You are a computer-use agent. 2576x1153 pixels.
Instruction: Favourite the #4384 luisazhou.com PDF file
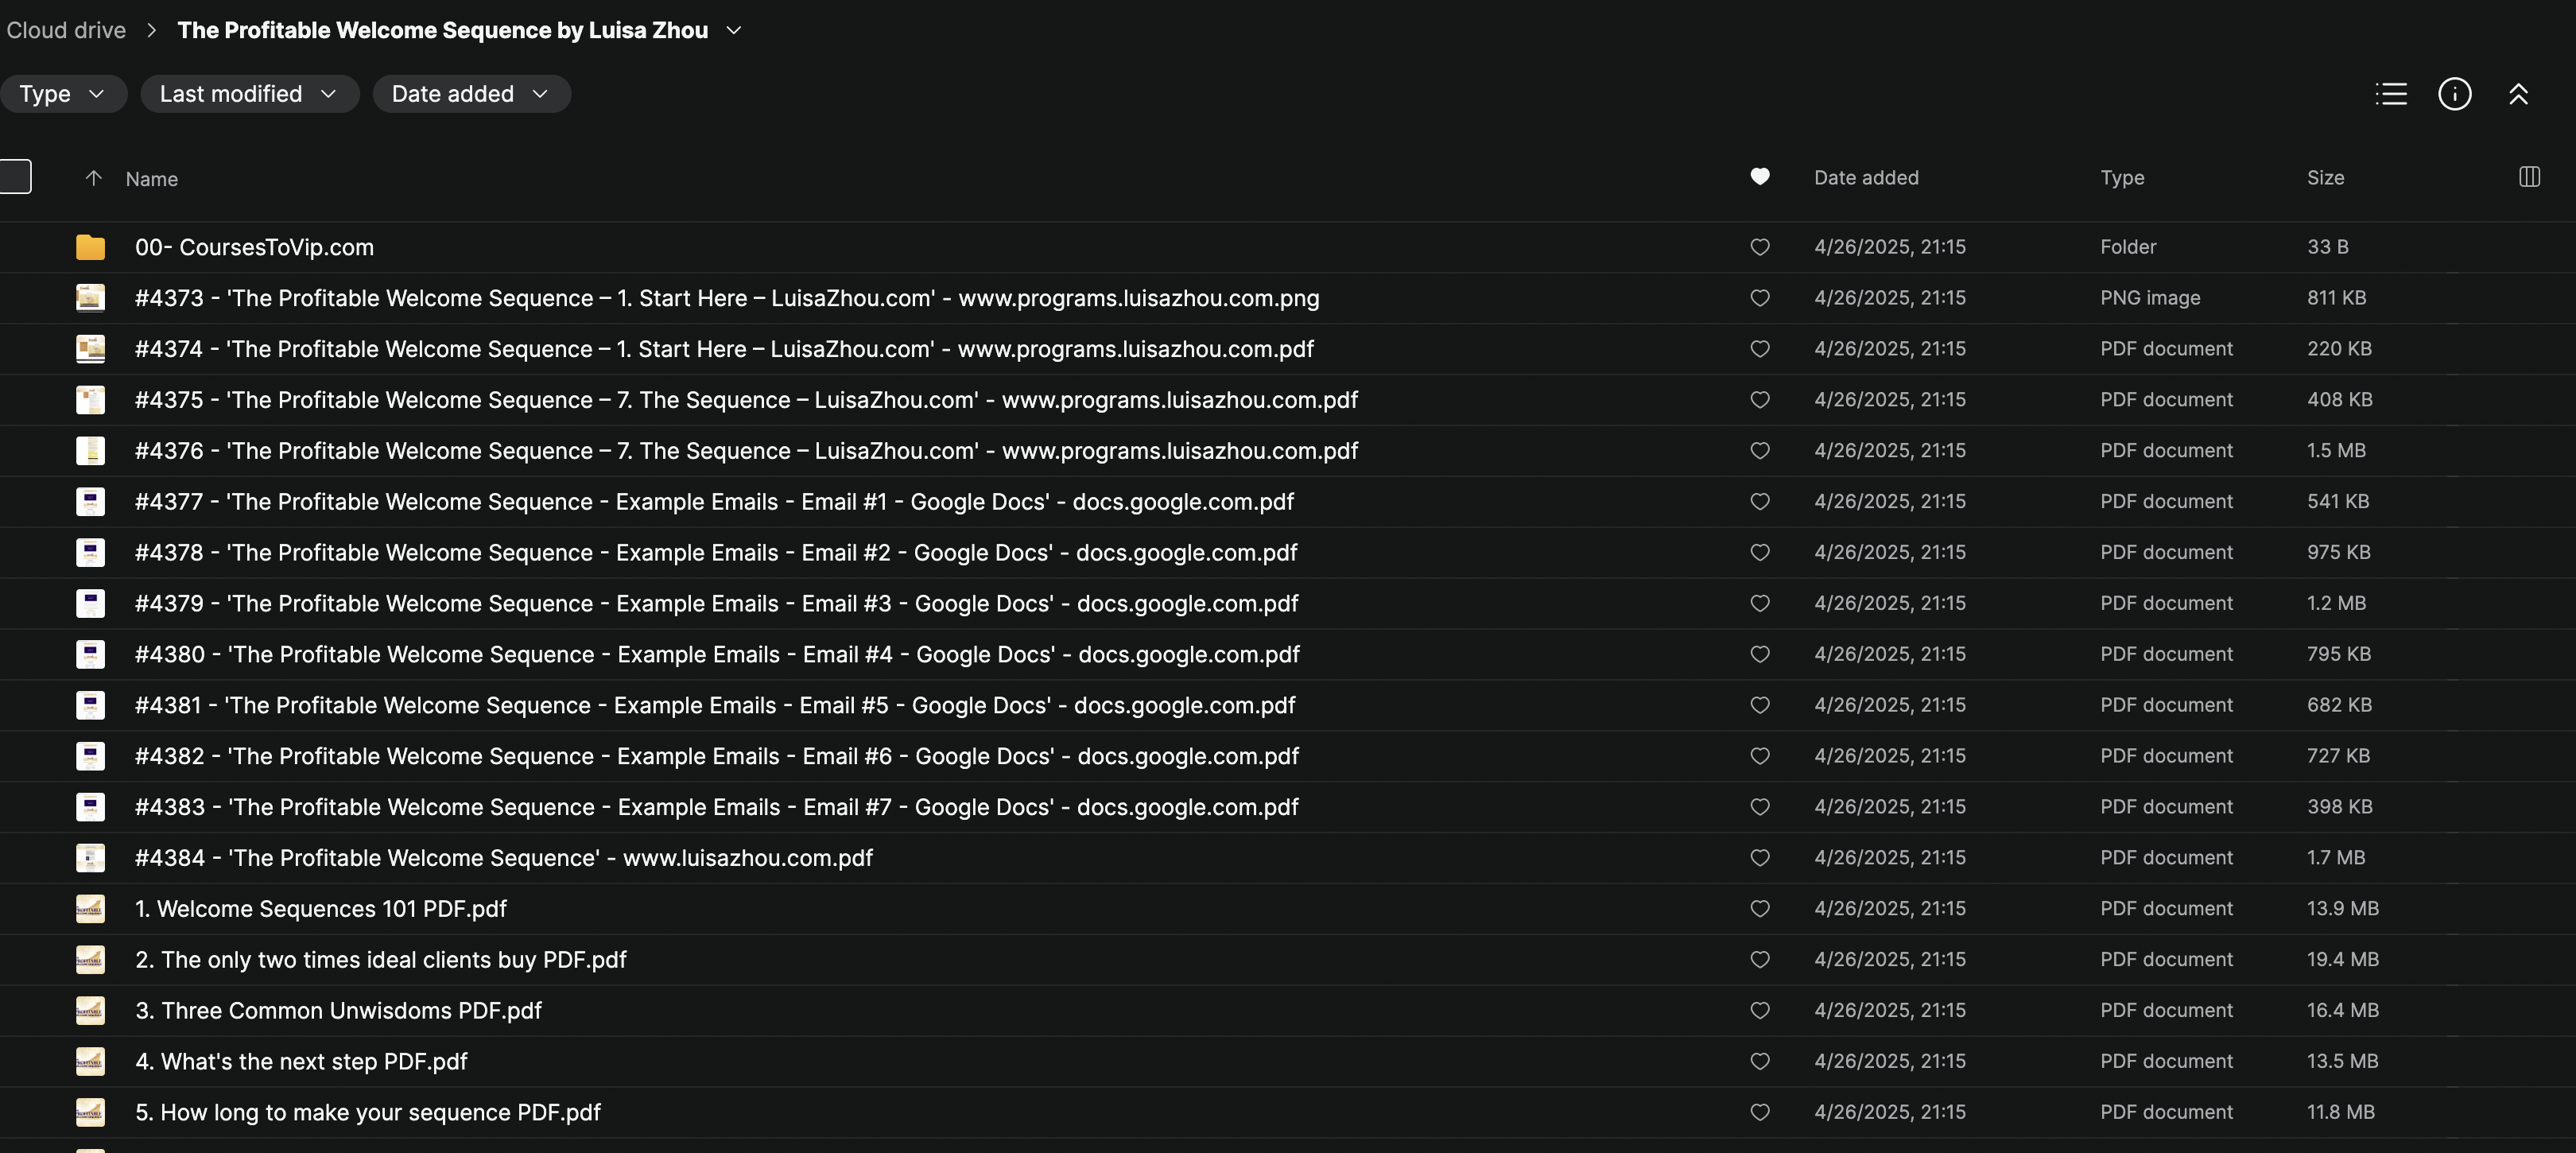1760,857
